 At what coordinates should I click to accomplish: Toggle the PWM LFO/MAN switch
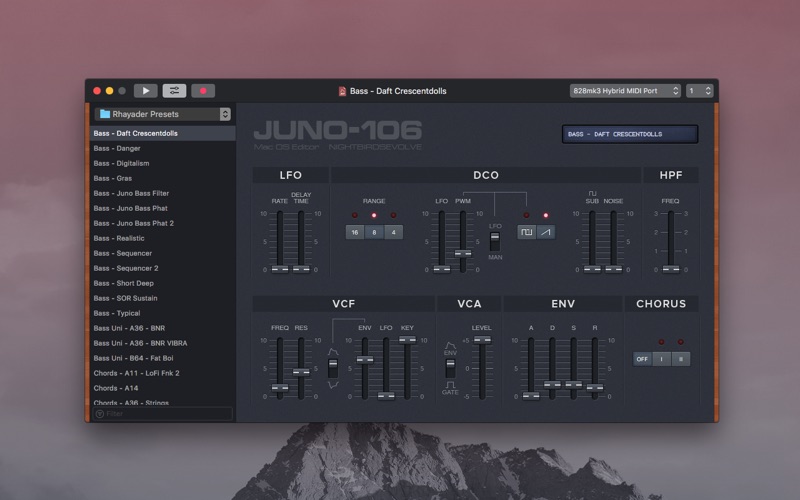(x=494, y=241)
